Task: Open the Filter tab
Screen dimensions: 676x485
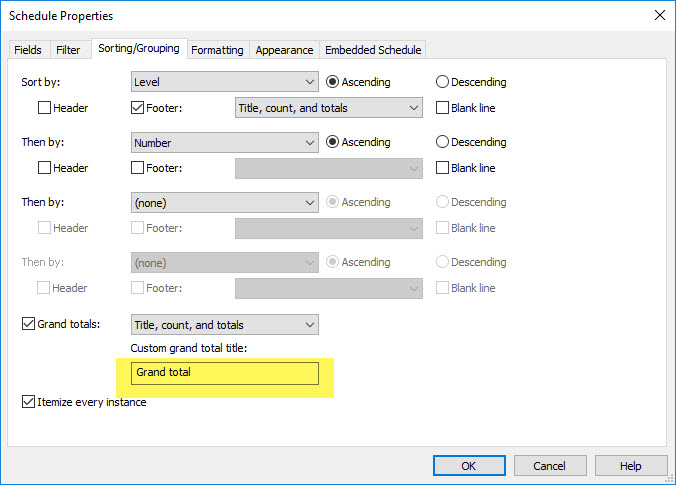Action: [x=68, y=50]
